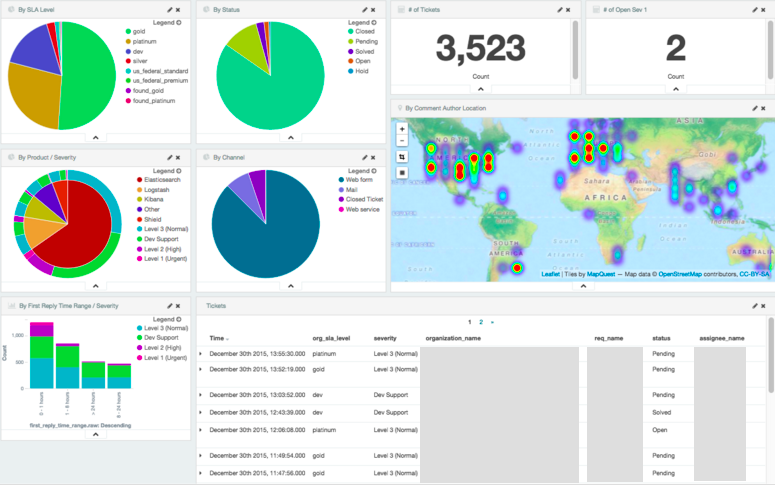Toggle legend in By Product / Severity panel
The width and height of the screenshot is (775, 485).
167,171
